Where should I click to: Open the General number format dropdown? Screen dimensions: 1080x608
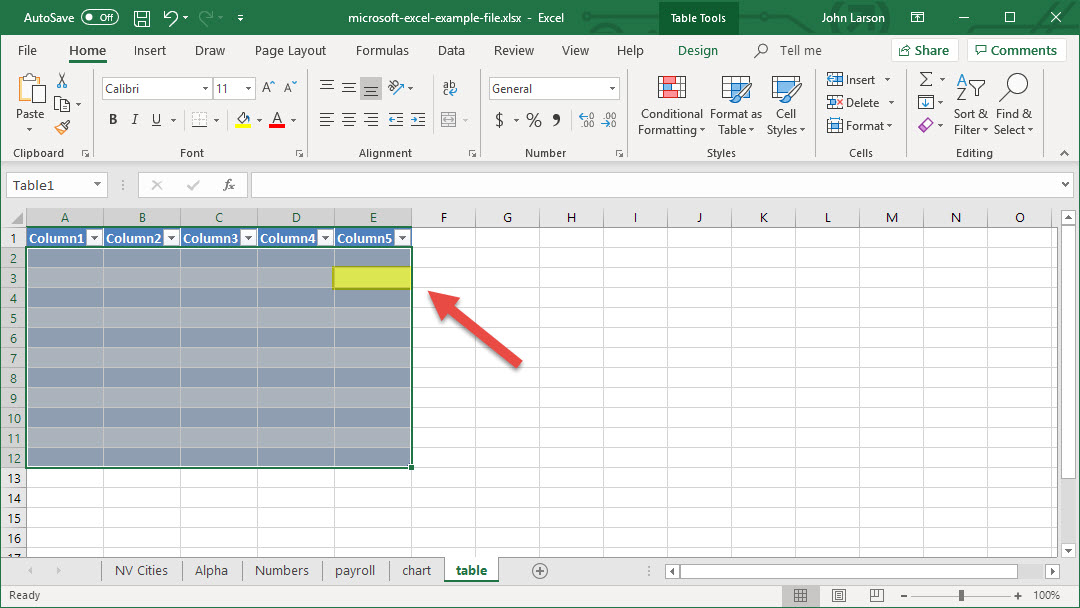tap(613, 89)
